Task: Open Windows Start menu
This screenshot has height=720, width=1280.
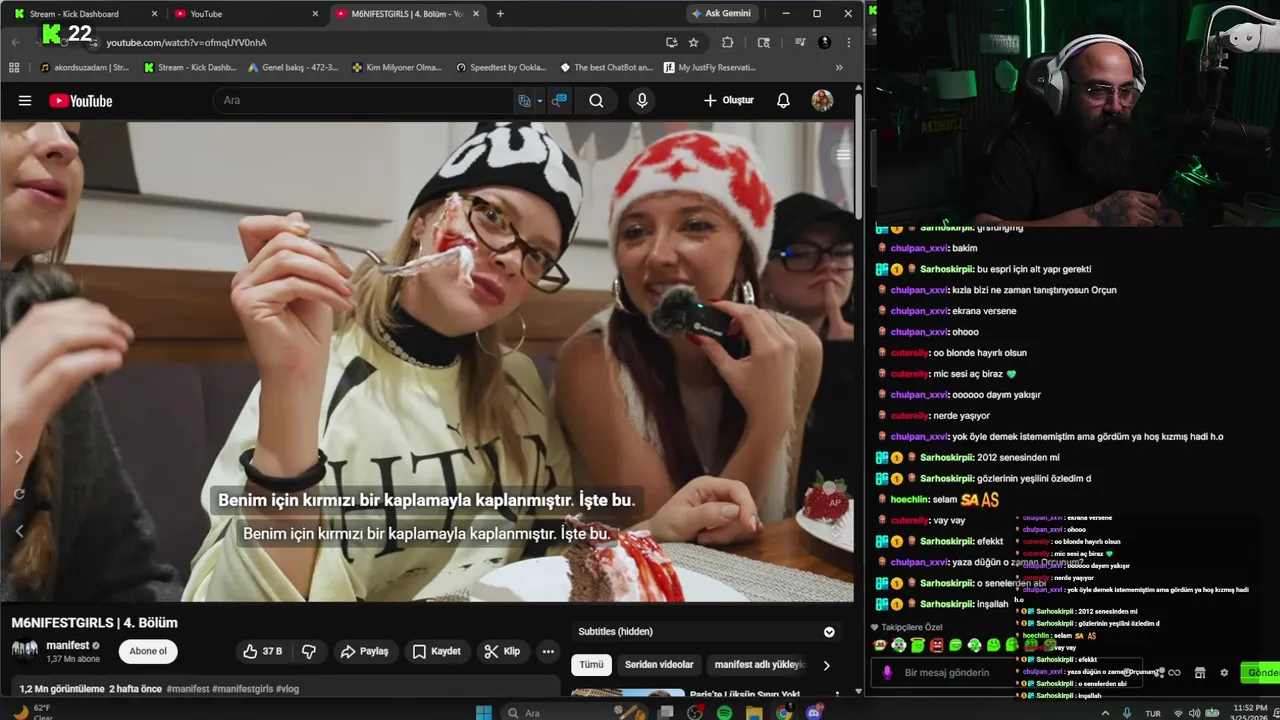Action: (x=484, y=712)
